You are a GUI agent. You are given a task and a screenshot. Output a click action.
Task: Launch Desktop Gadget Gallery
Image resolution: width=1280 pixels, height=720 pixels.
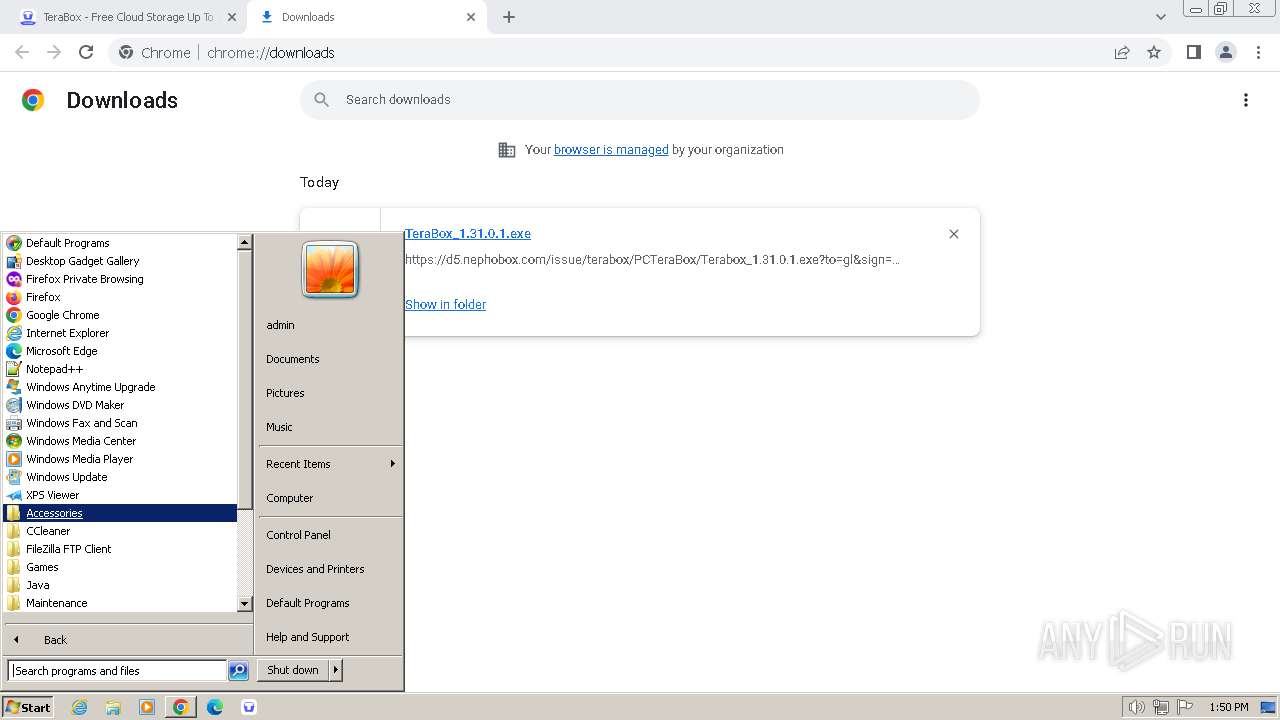(120, 261)
